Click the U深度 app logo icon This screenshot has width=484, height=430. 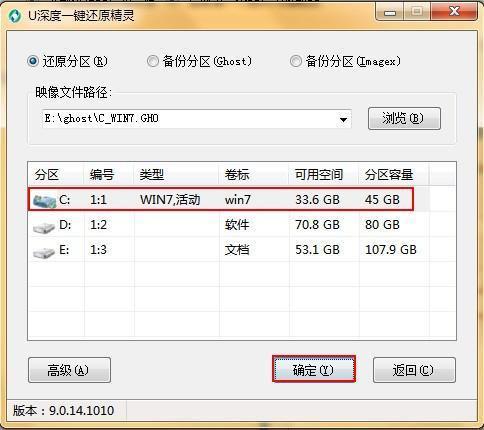pyautogui.click(x=14, y=17)
